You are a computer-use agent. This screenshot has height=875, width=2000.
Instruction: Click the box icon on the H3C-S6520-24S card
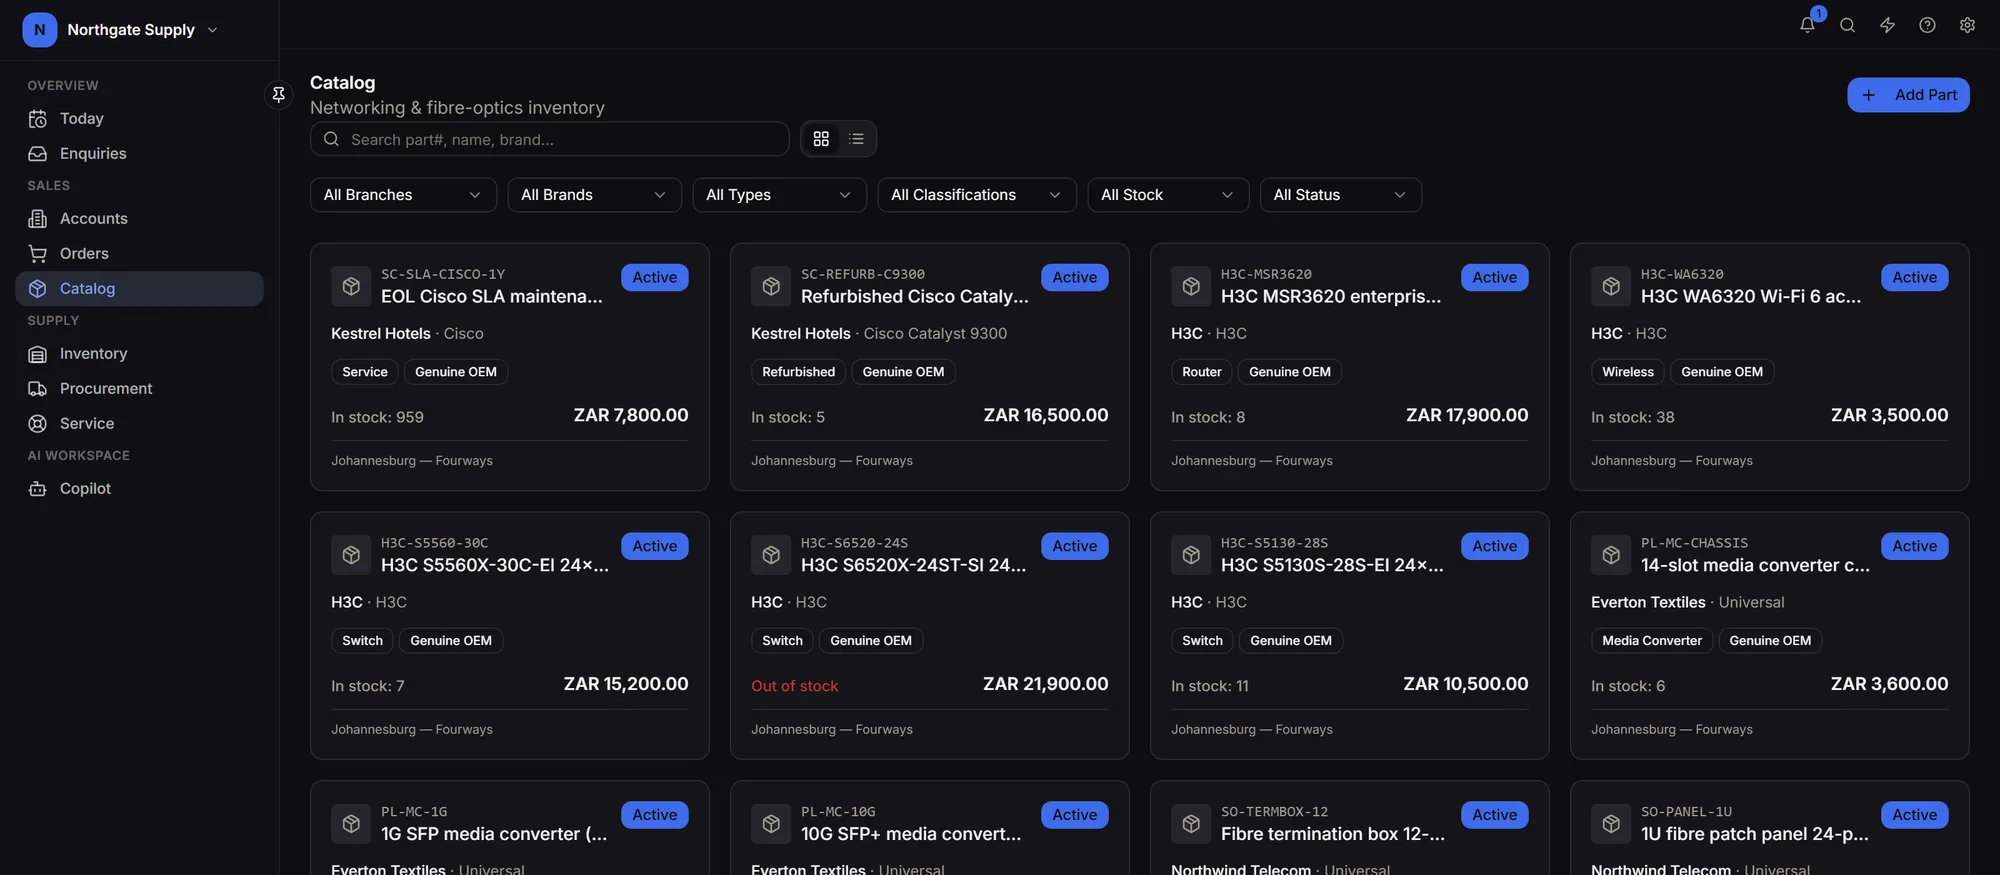point(771,555)
